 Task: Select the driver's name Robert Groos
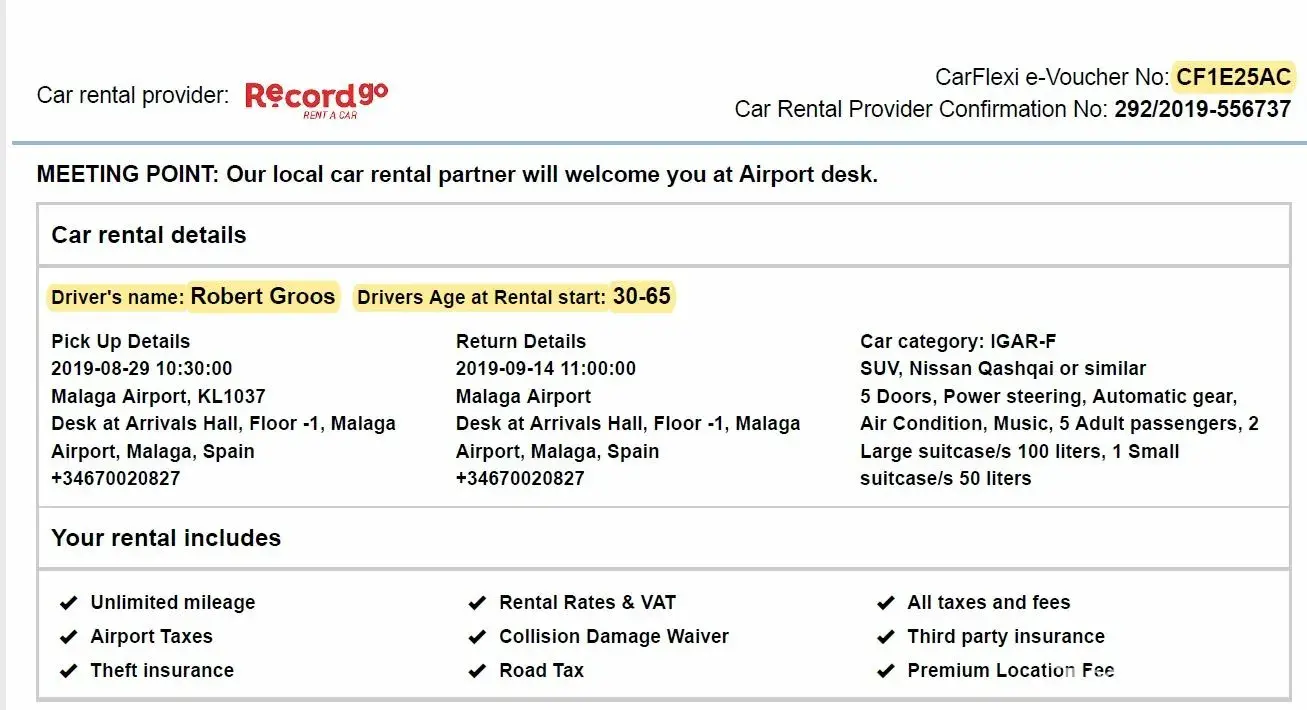pyautogui.click(x=263, y=296)
